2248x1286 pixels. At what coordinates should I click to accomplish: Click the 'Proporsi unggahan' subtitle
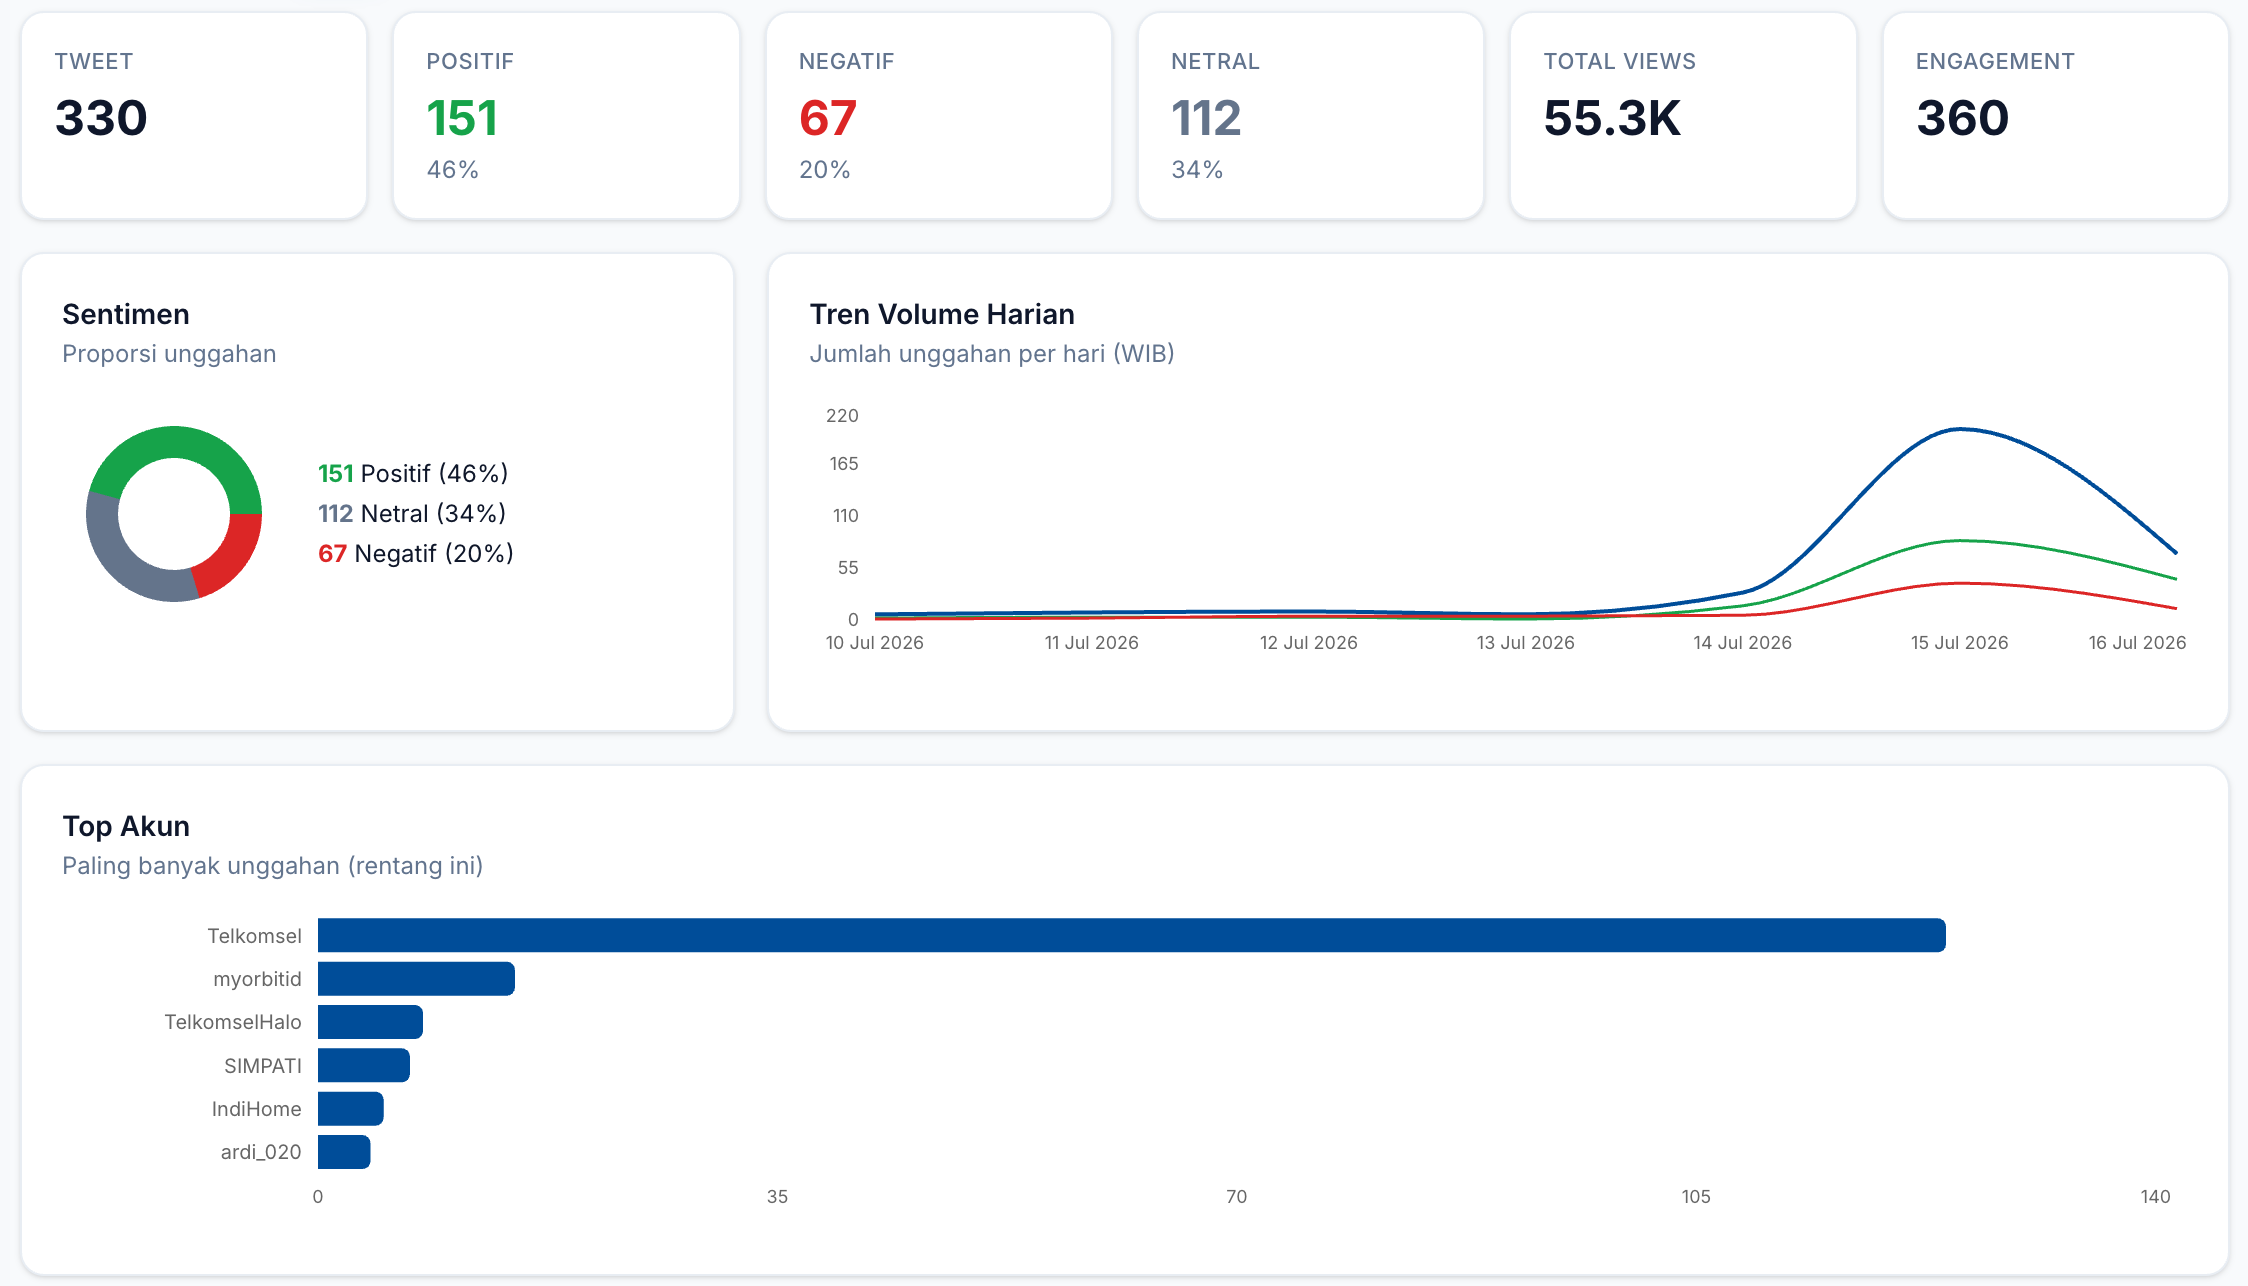[x=169, y=354]
